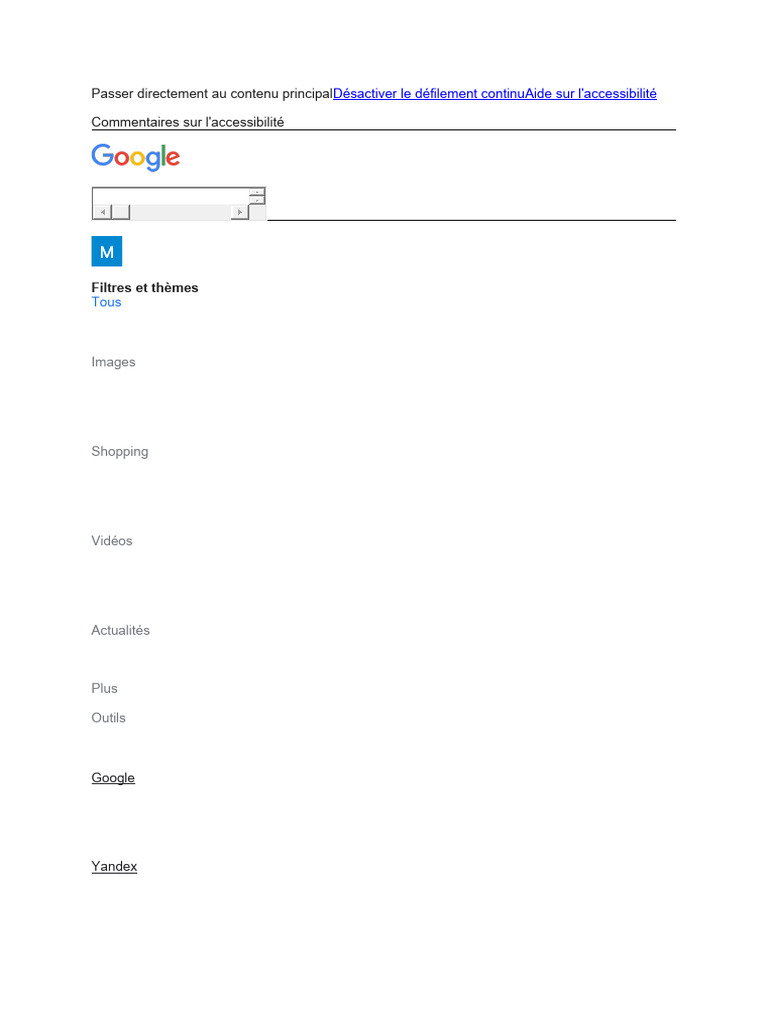Click the search box left scroll arrow

103,212
